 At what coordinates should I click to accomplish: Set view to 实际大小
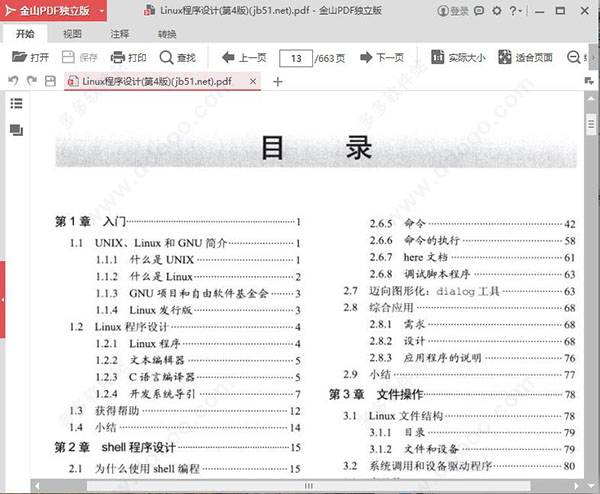(x=458, y=57)
